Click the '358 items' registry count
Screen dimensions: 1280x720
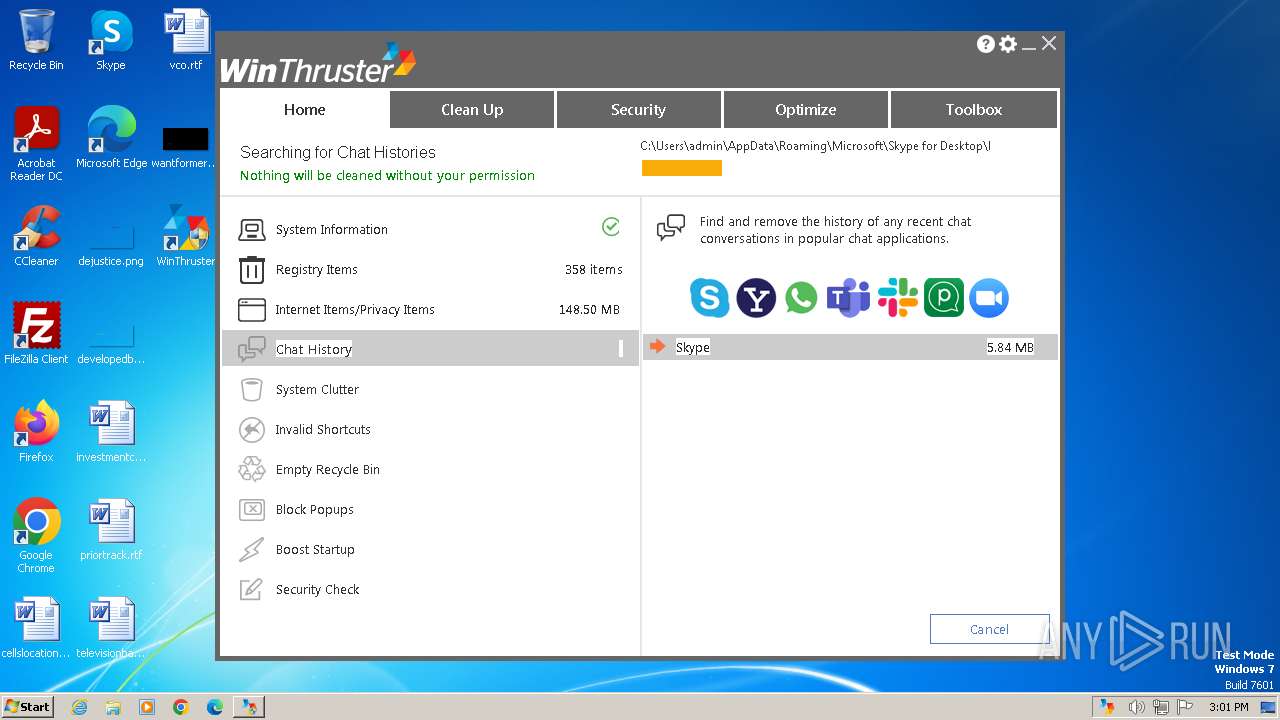(593, 270)
